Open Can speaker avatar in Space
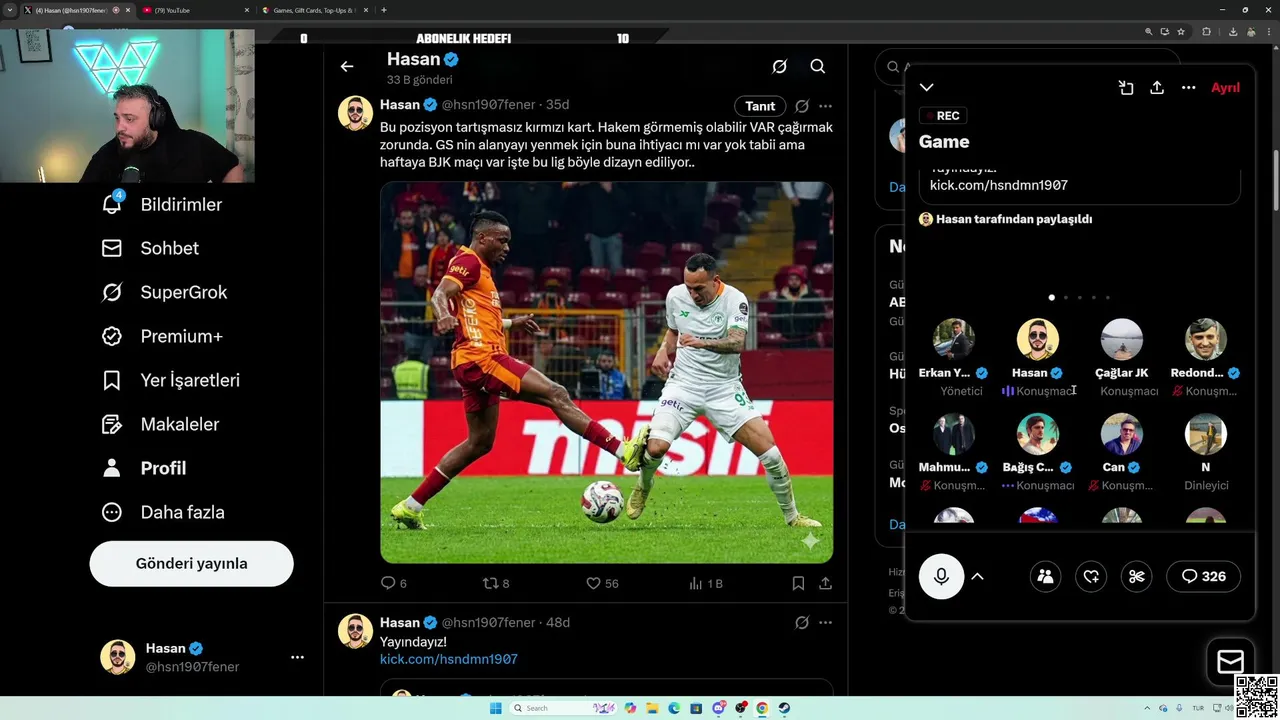 pos(1121,434)
